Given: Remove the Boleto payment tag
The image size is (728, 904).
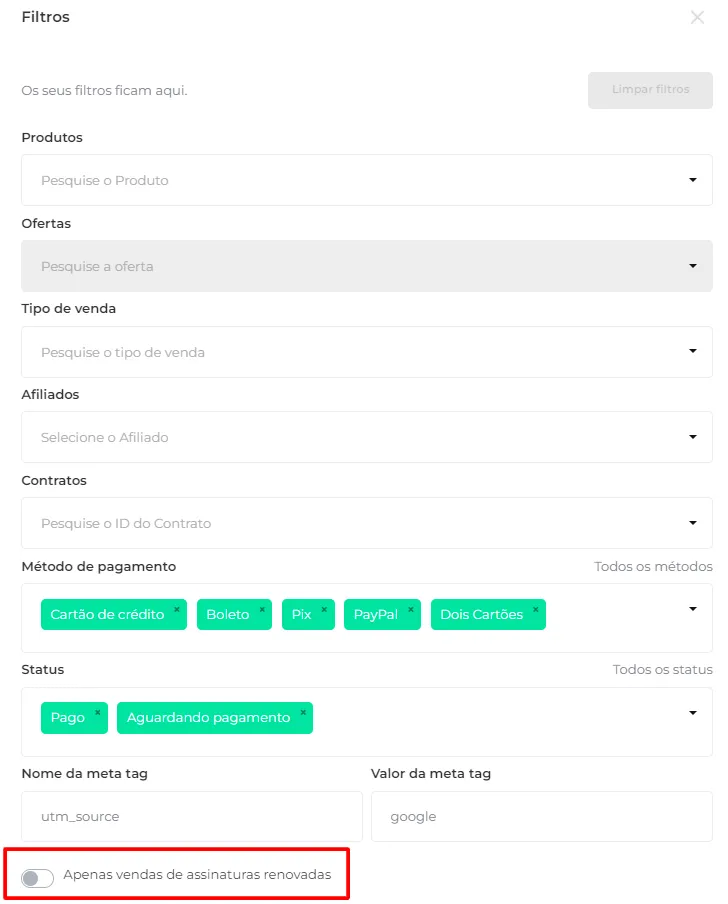Looking at the screenshot, I should point(262,609).
